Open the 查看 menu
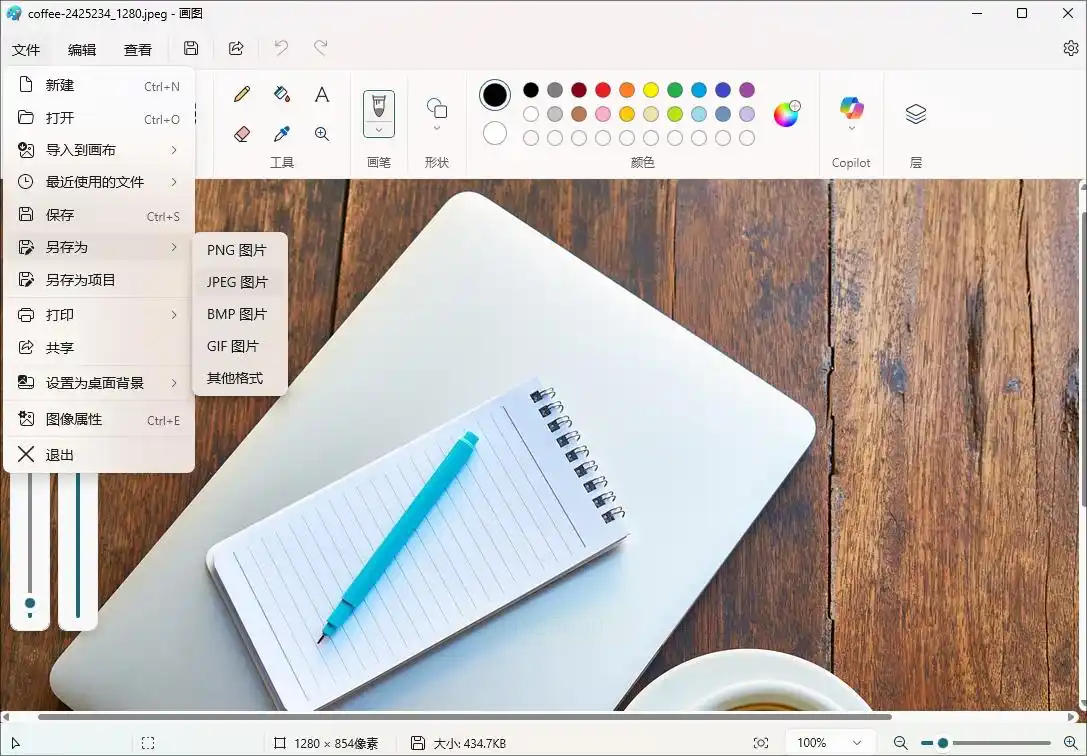1087x756 pixels. pyautogui.click(x=137, y=50)
